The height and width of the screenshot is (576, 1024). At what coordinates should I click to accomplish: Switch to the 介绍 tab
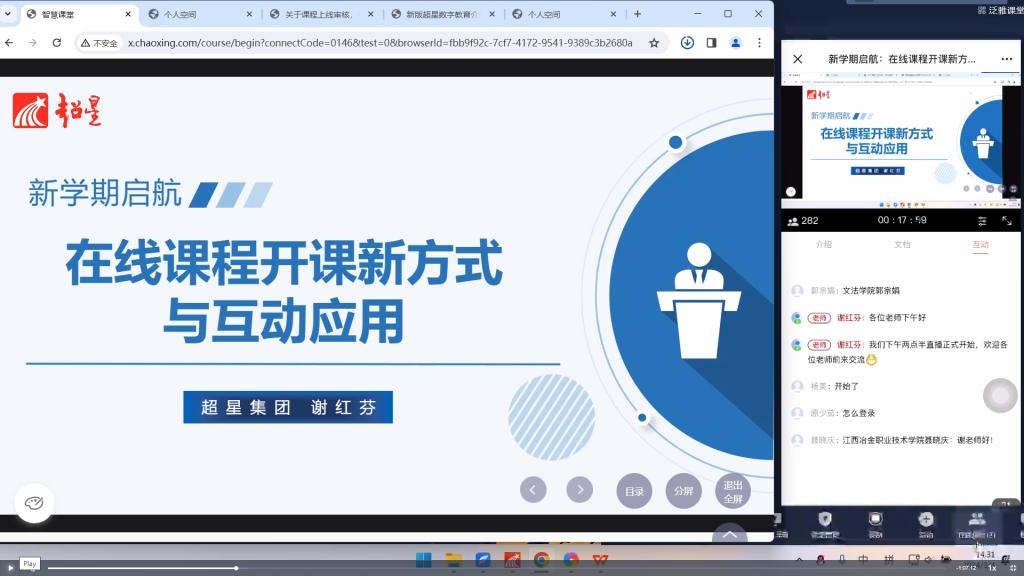823,245
